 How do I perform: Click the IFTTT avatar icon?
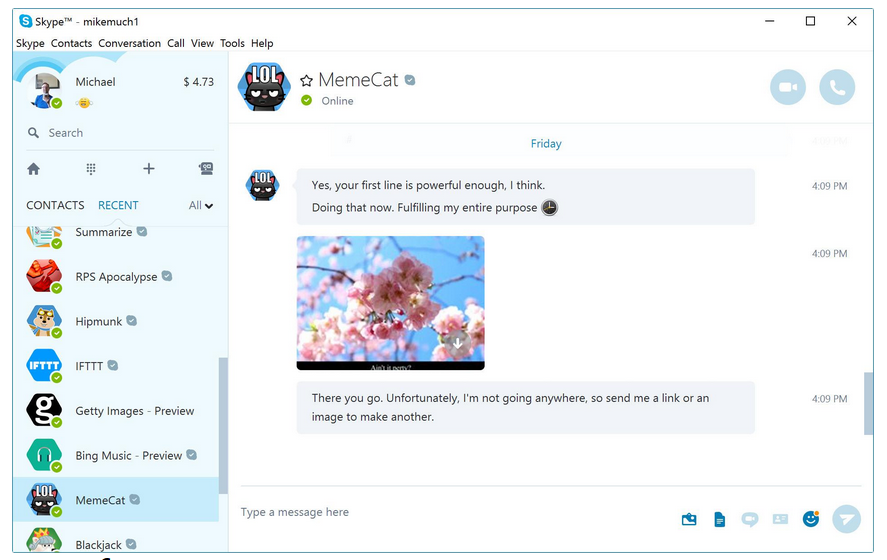coord(44,365)
